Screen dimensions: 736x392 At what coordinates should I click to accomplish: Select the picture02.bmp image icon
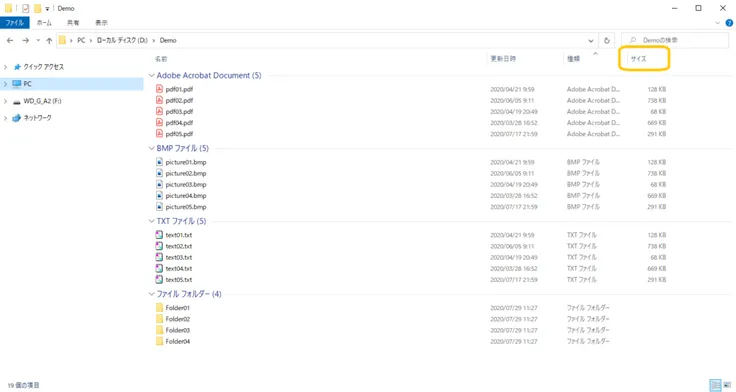tap(159, 173)
